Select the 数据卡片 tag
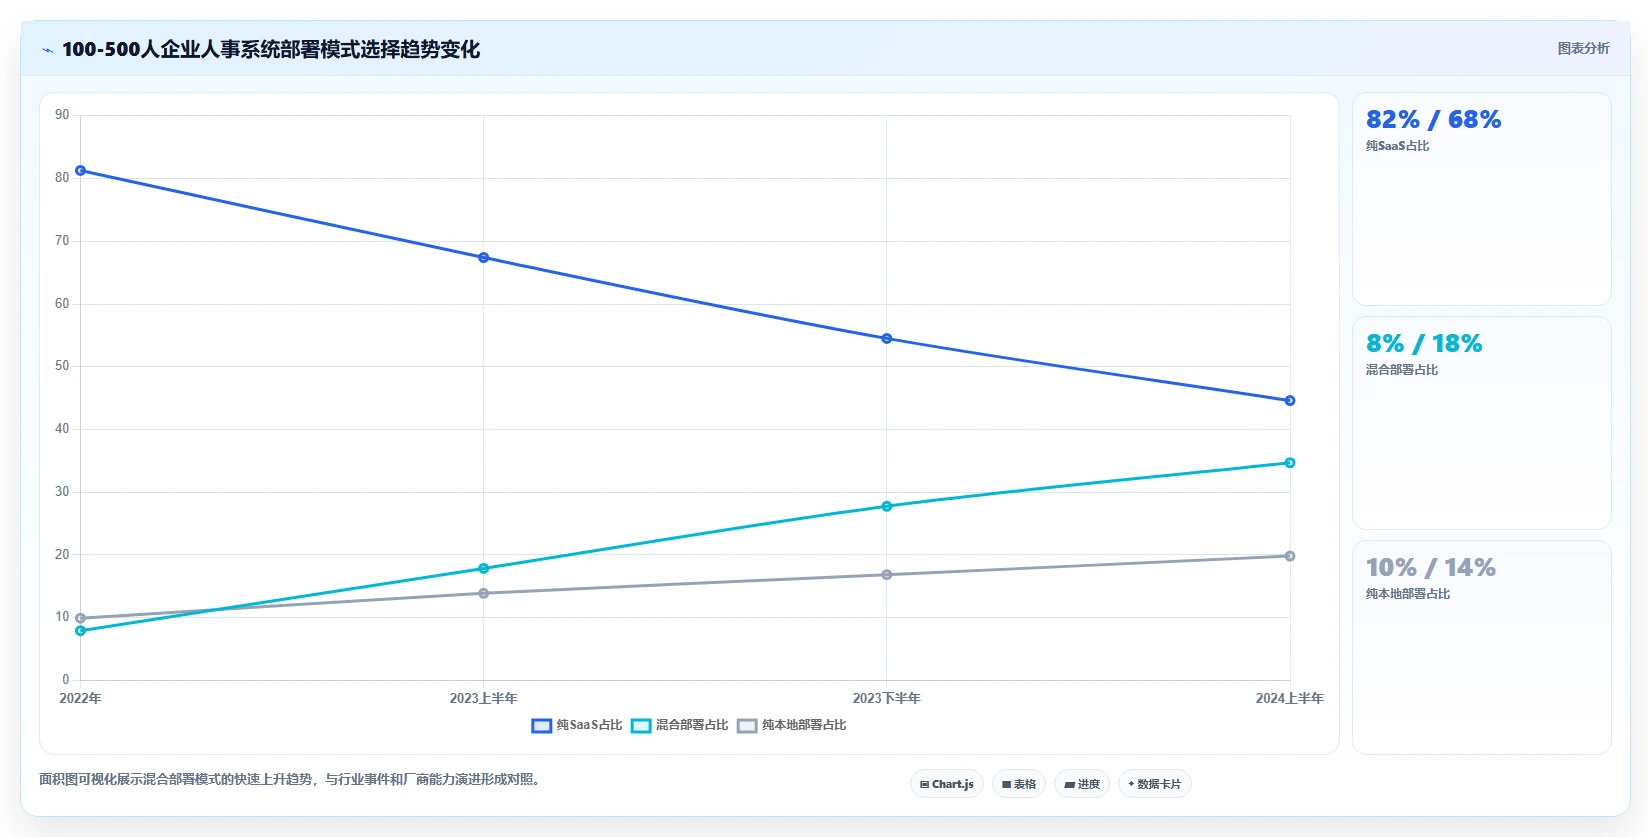The image size is (1651, 837). (1155, 784)
